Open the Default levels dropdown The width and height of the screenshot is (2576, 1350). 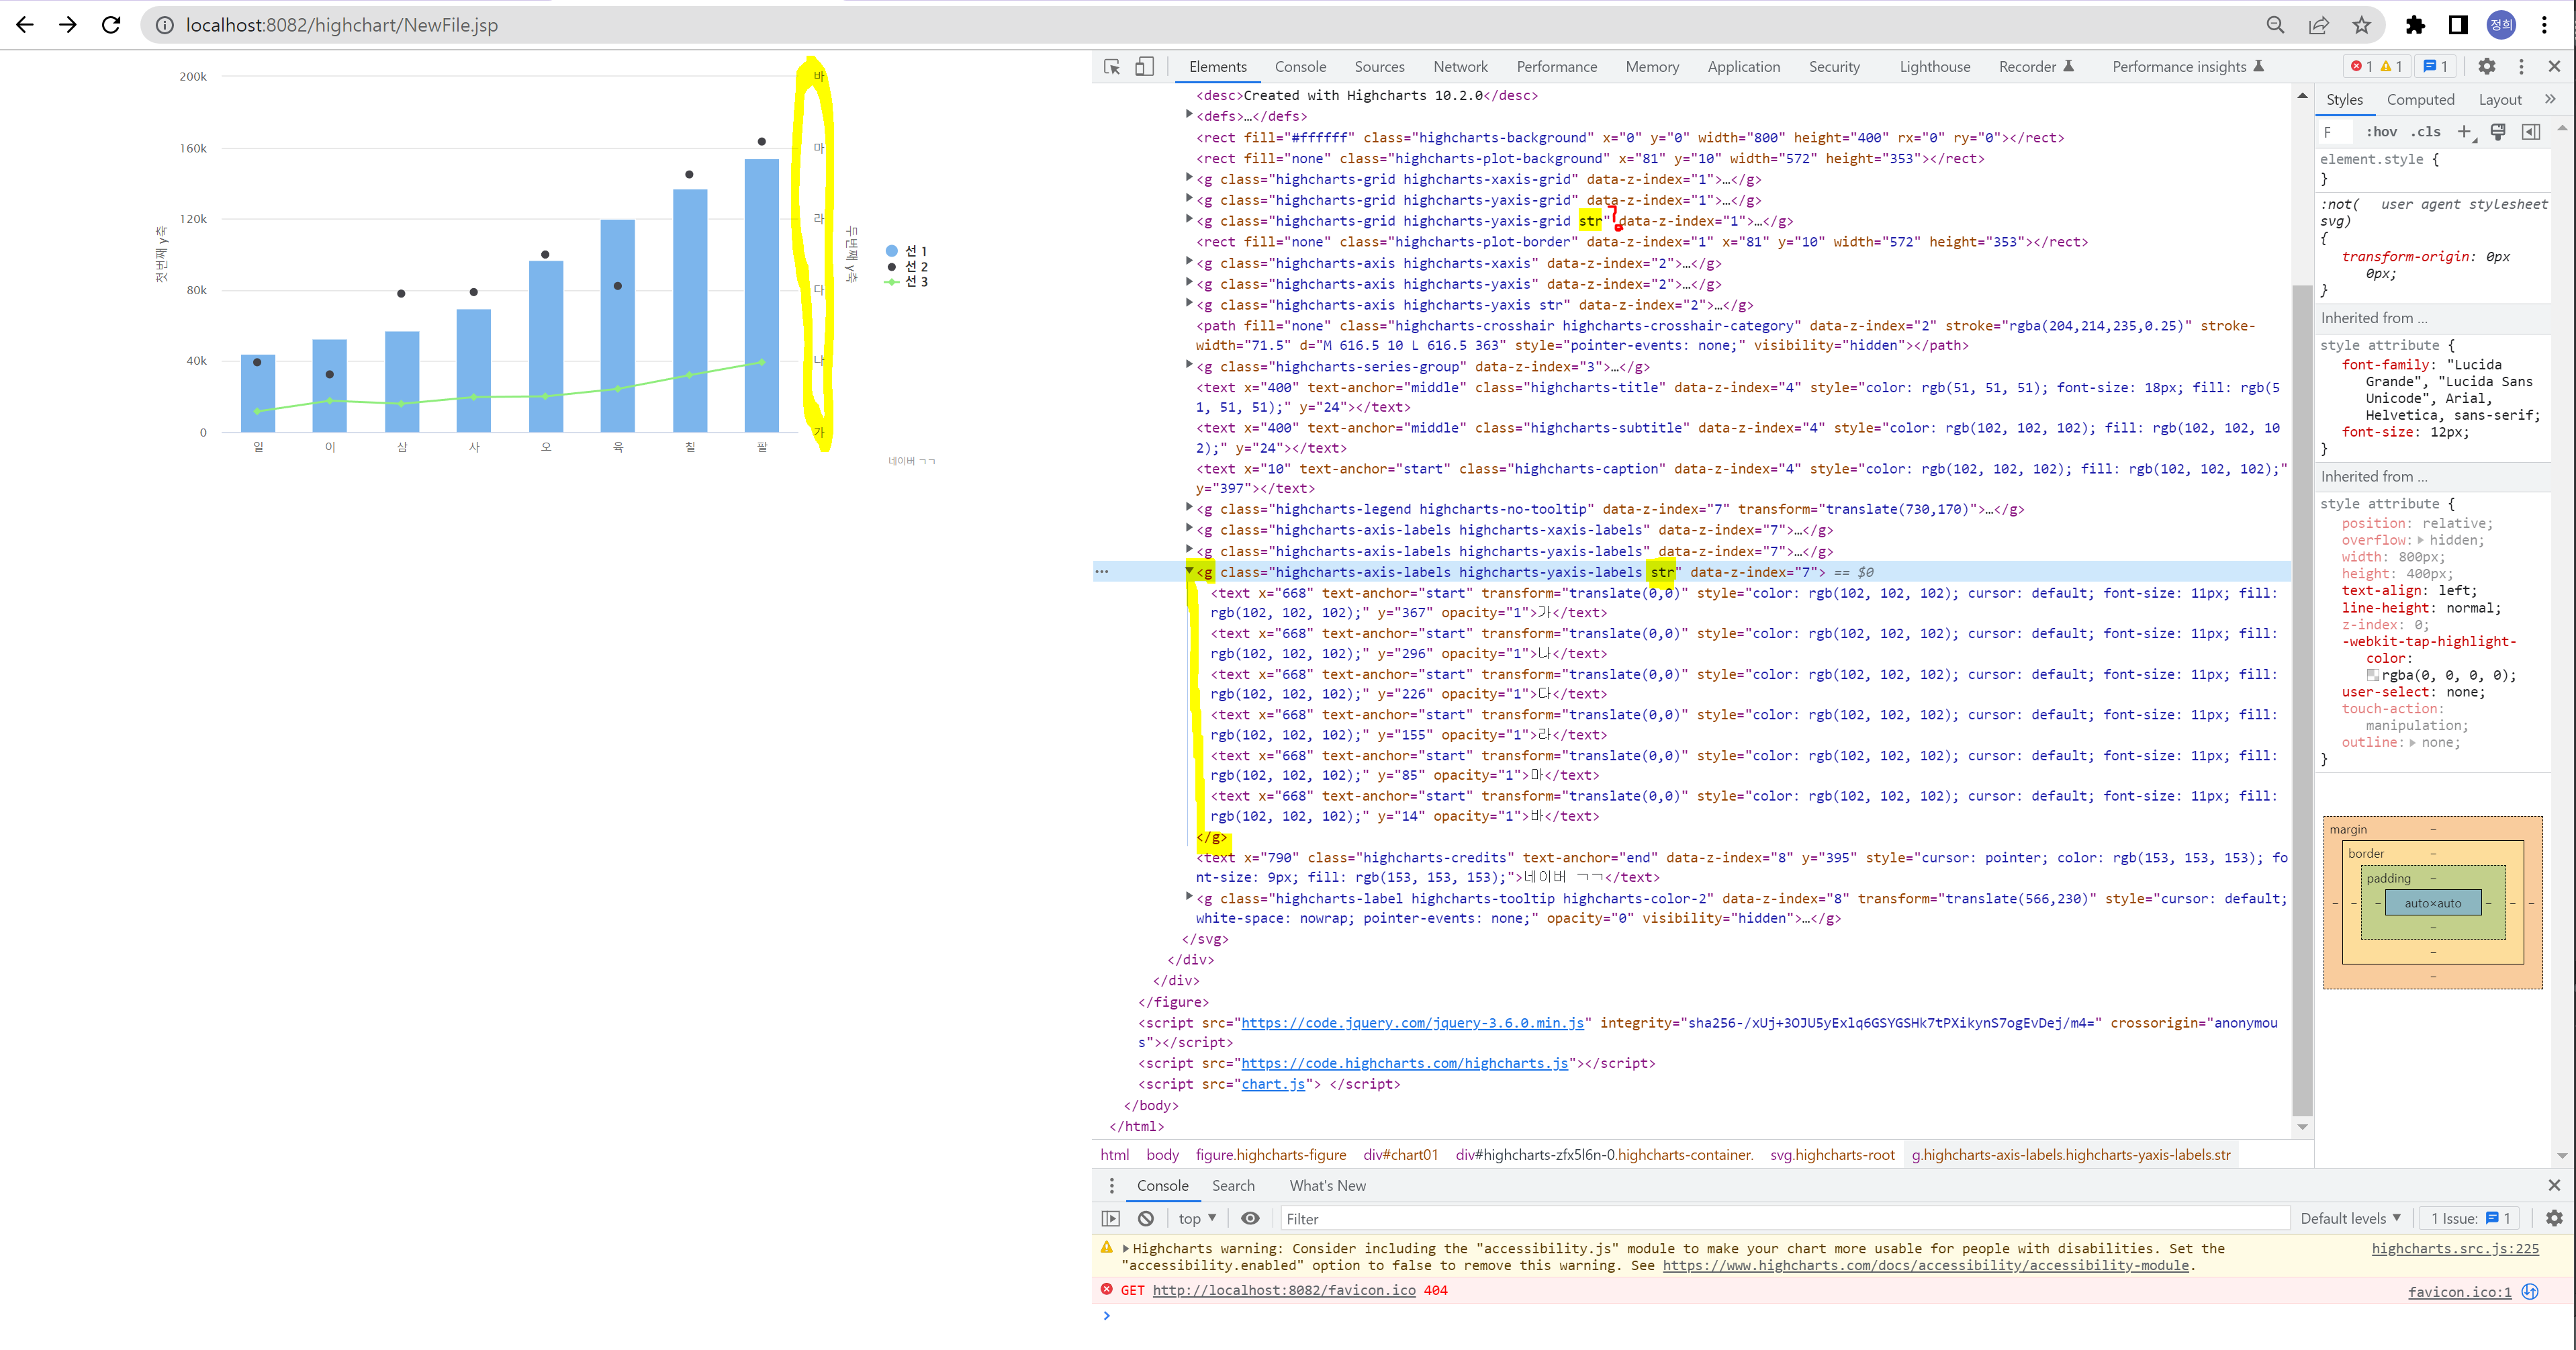tap(2349, 1218)
